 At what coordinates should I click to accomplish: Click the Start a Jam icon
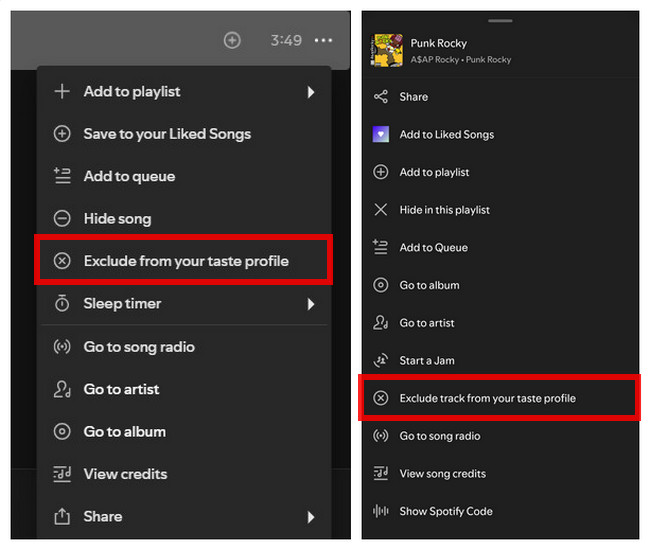[x=380, y=361]
